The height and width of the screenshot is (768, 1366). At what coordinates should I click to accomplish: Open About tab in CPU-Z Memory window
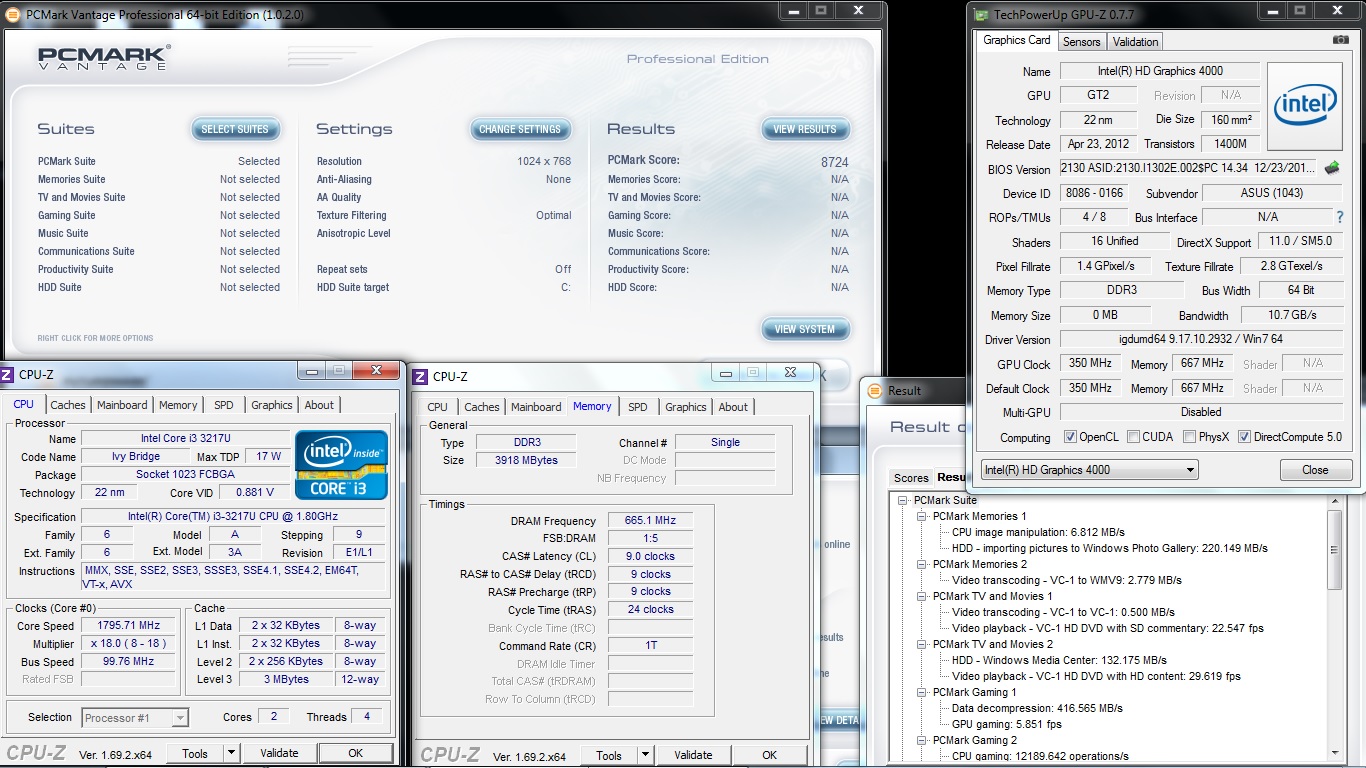pos(733,407)
